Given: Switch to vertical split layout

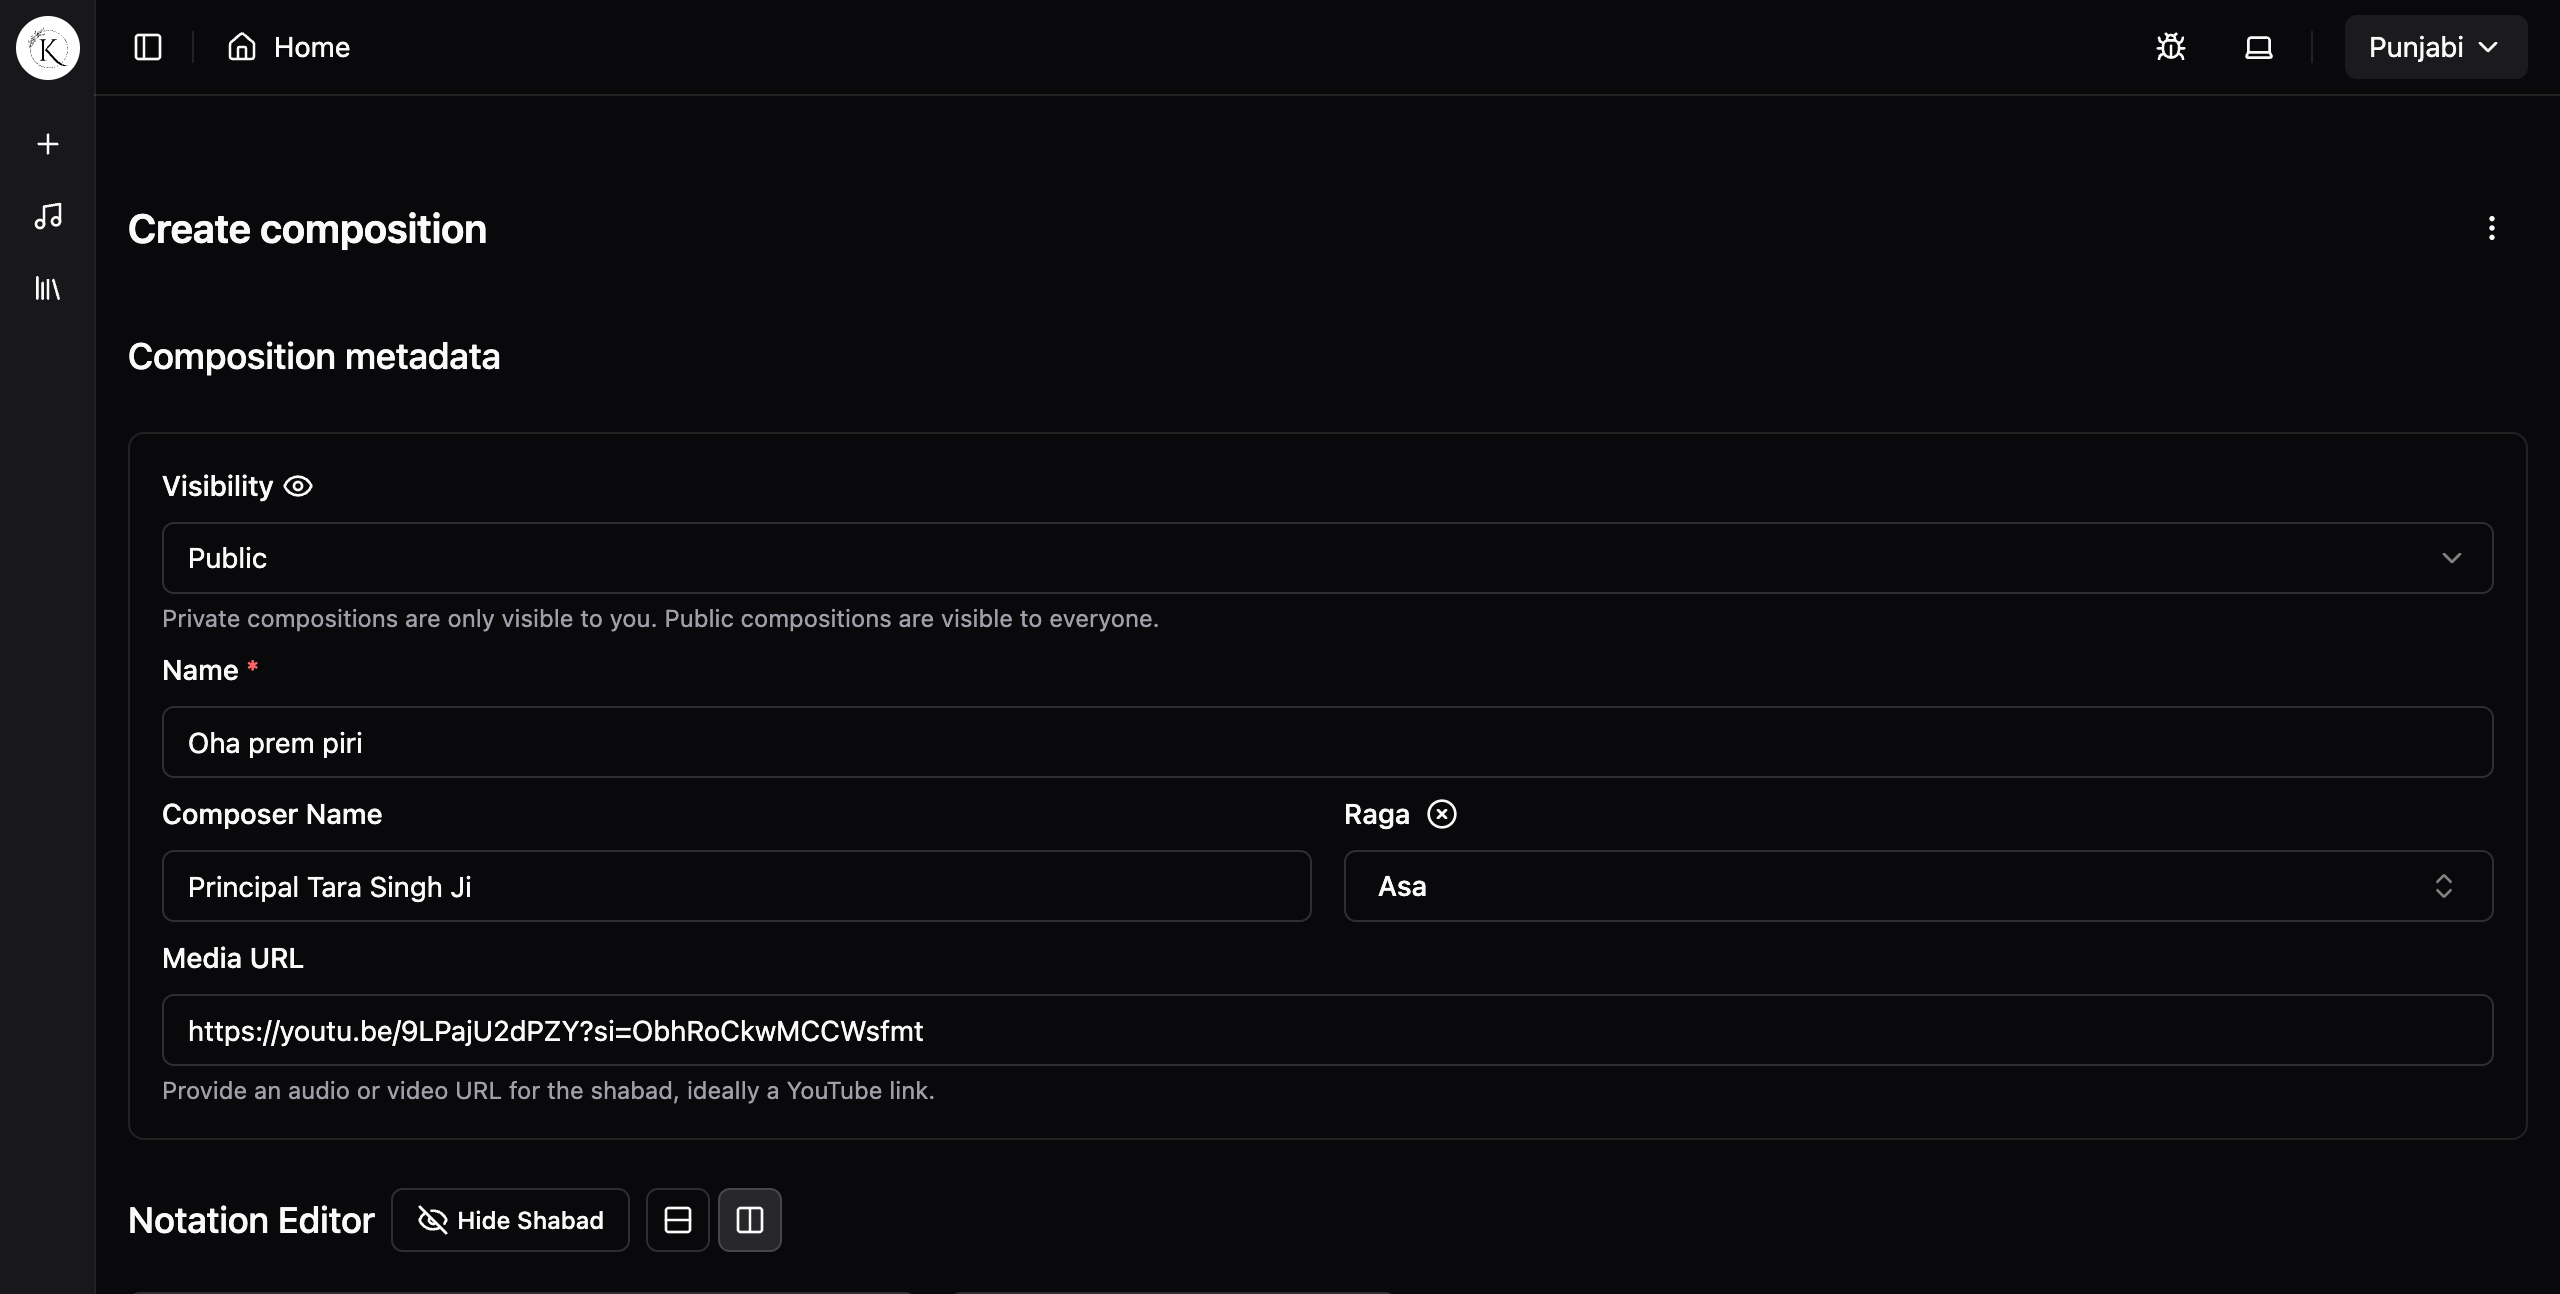Looking at the screenshot, I should (x=750, y=1220).
